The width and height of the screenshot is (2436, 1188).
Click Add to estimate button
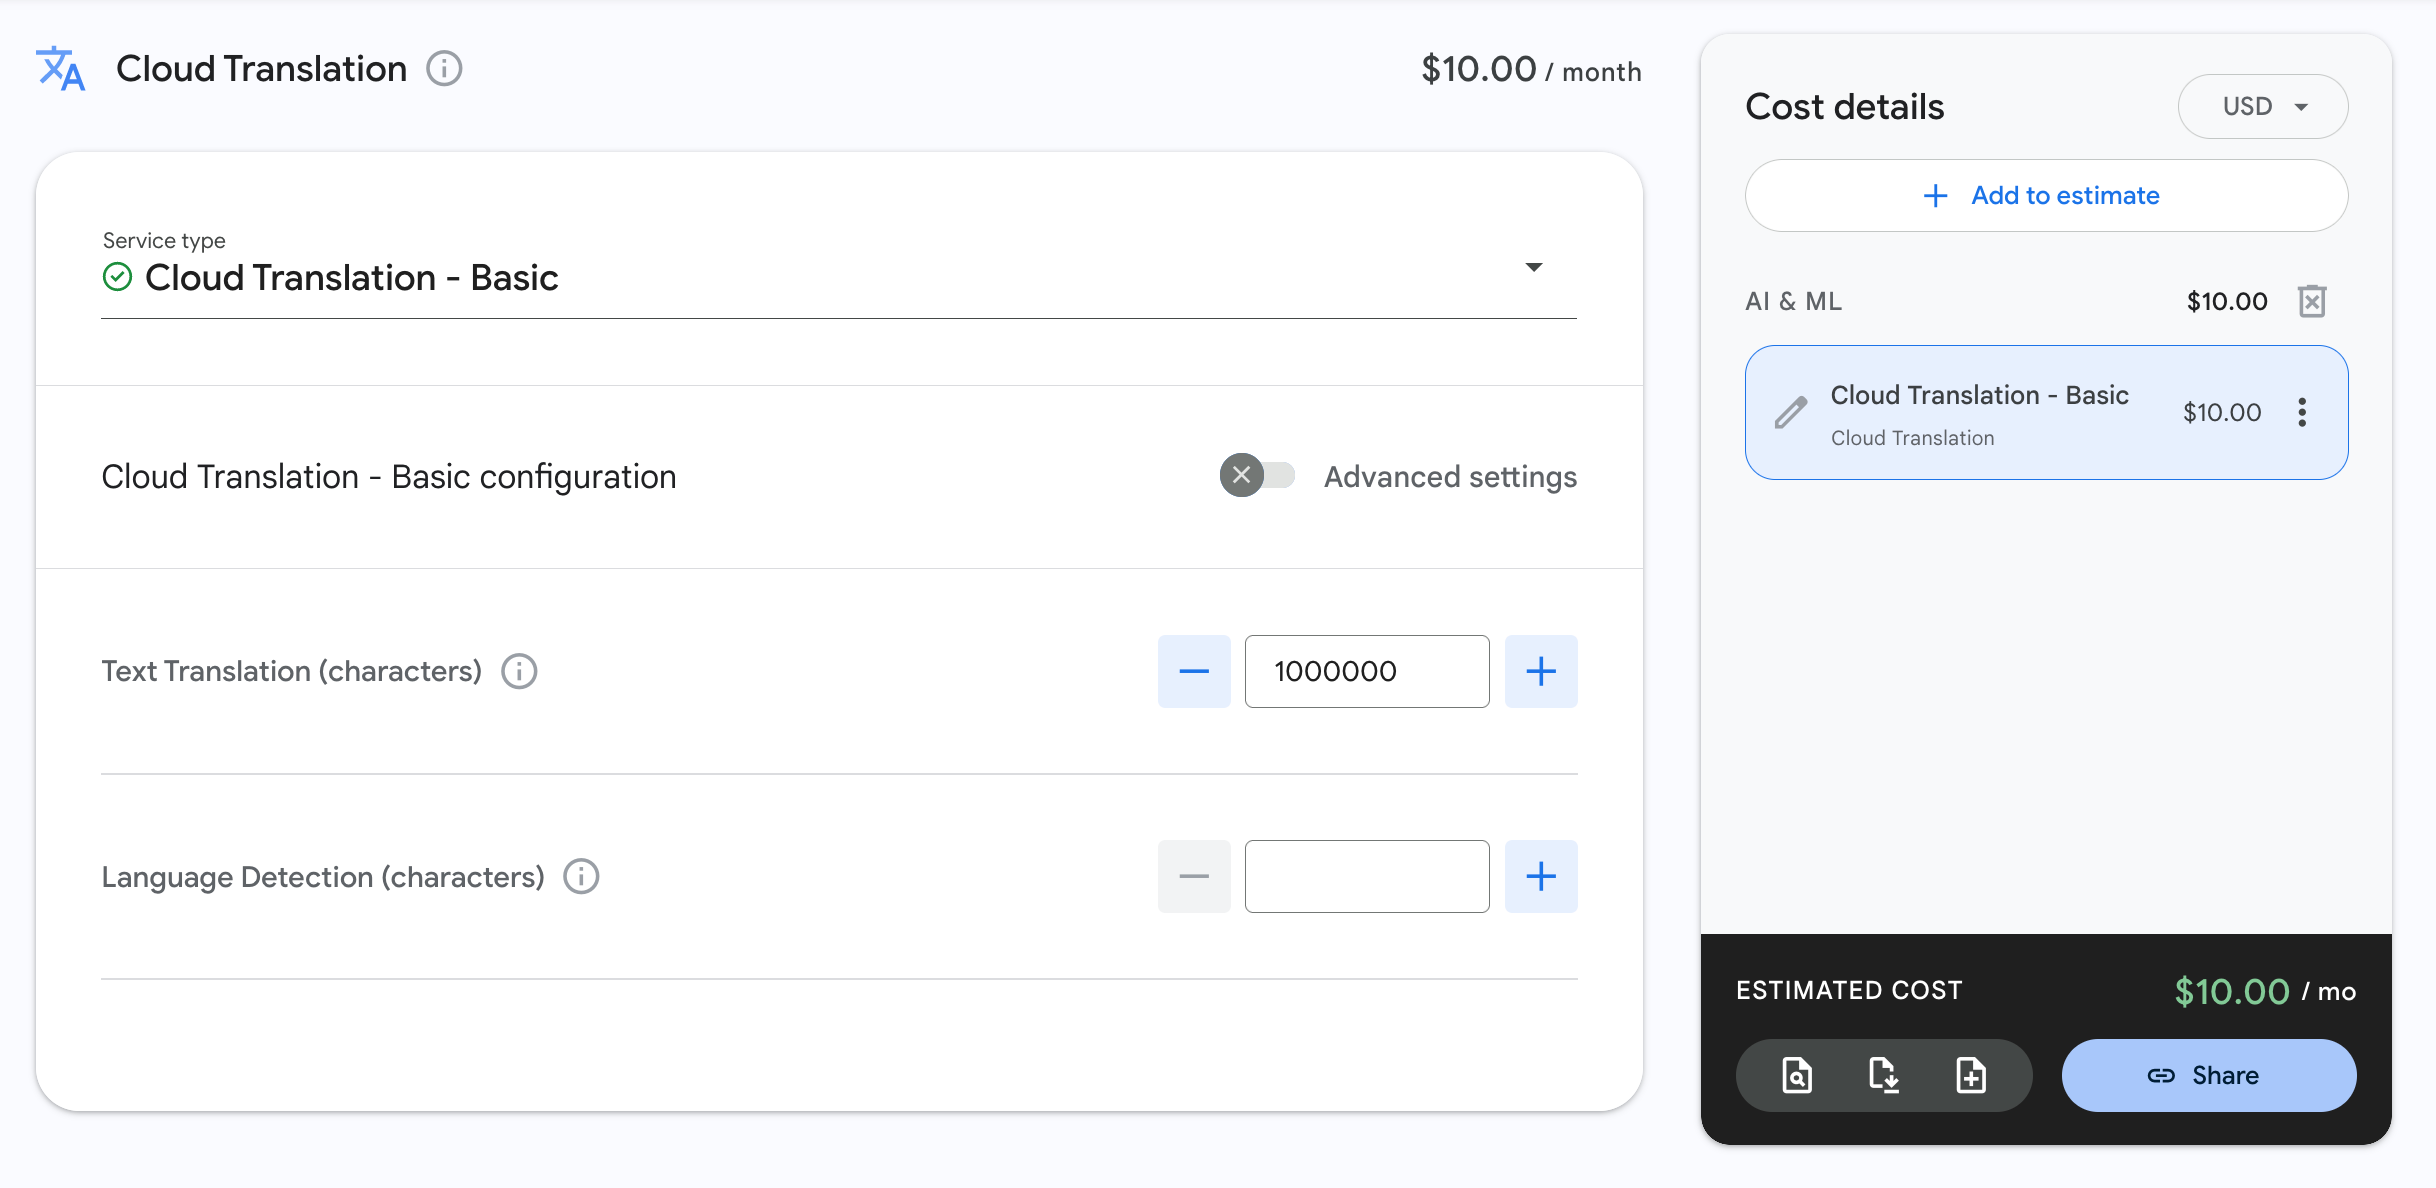coord(2046,195)
